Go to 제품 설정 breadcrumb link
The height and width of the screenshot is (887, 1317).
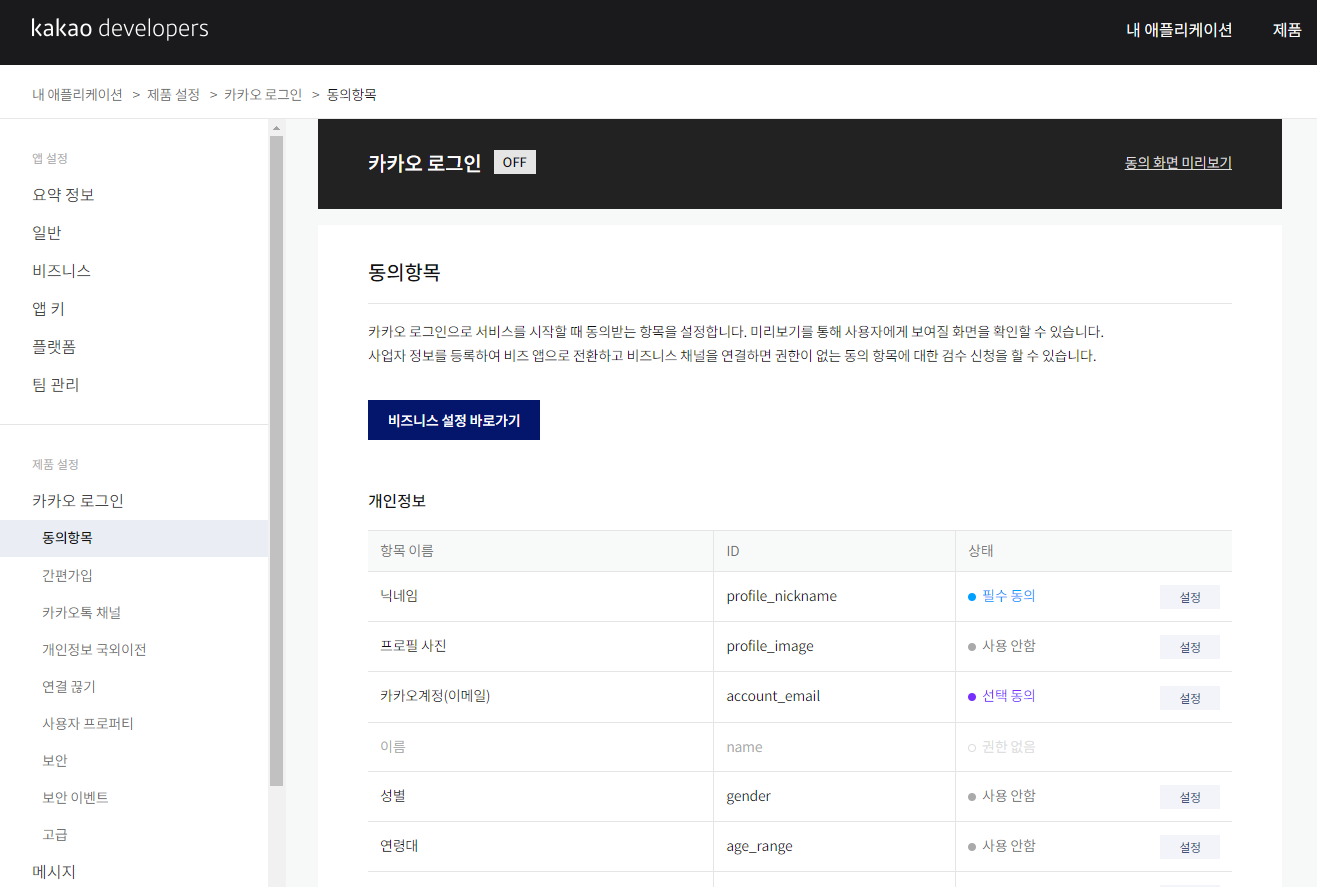pyautogui.click(x=173, y=94)
